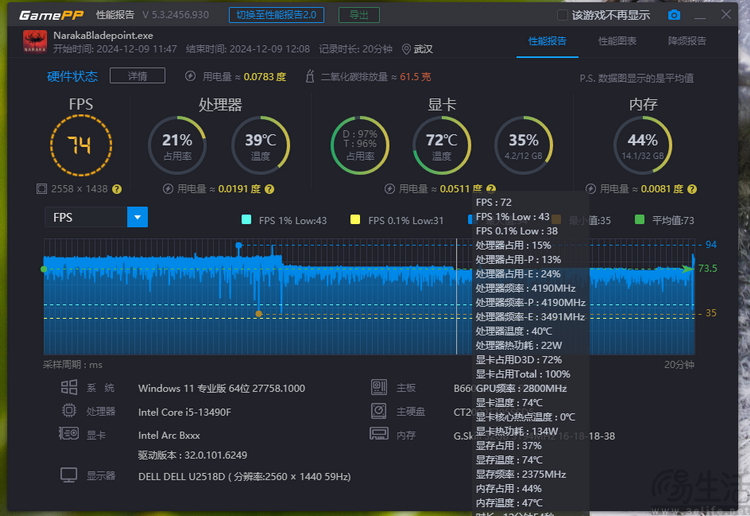
Task: Switch to the 性能图表 tab
Action: click(617, 41)
